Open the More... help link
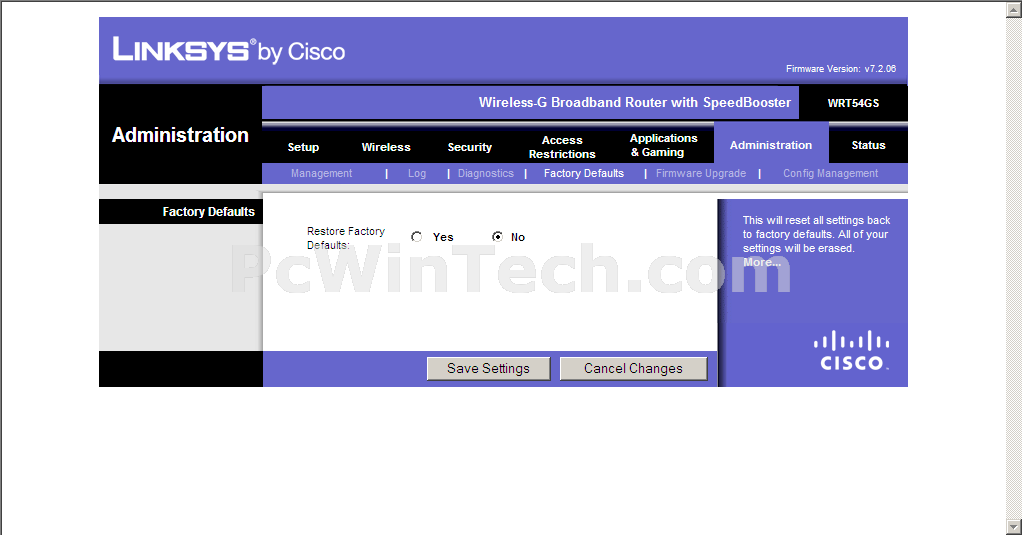 [x=761, y=262]
